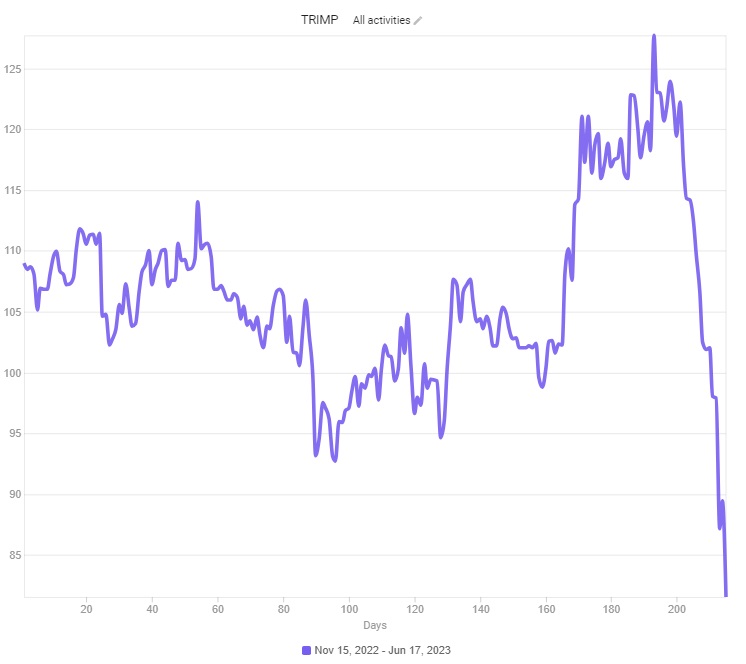Click the 100 value on the y-axis
The width and height of the screenshot is (746, 664).
click(x=12, y=373)
